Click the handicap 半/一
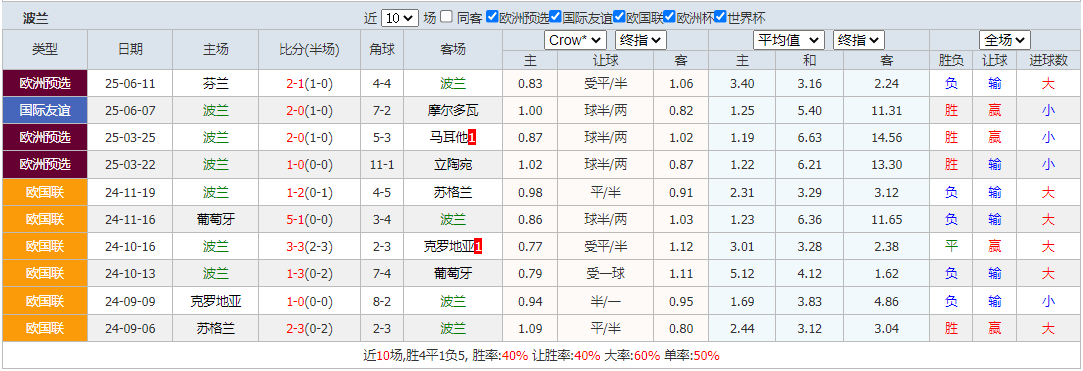 (604, 301)
